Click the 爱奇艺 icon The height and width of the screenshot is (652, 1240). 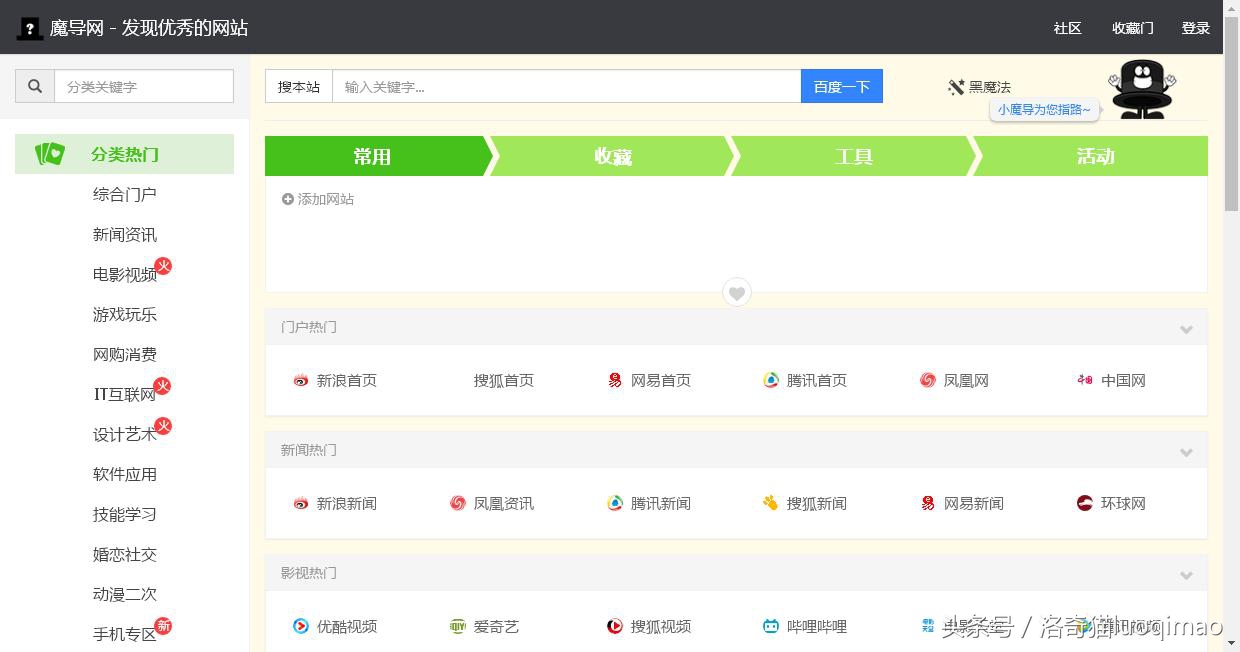[457, 626]
